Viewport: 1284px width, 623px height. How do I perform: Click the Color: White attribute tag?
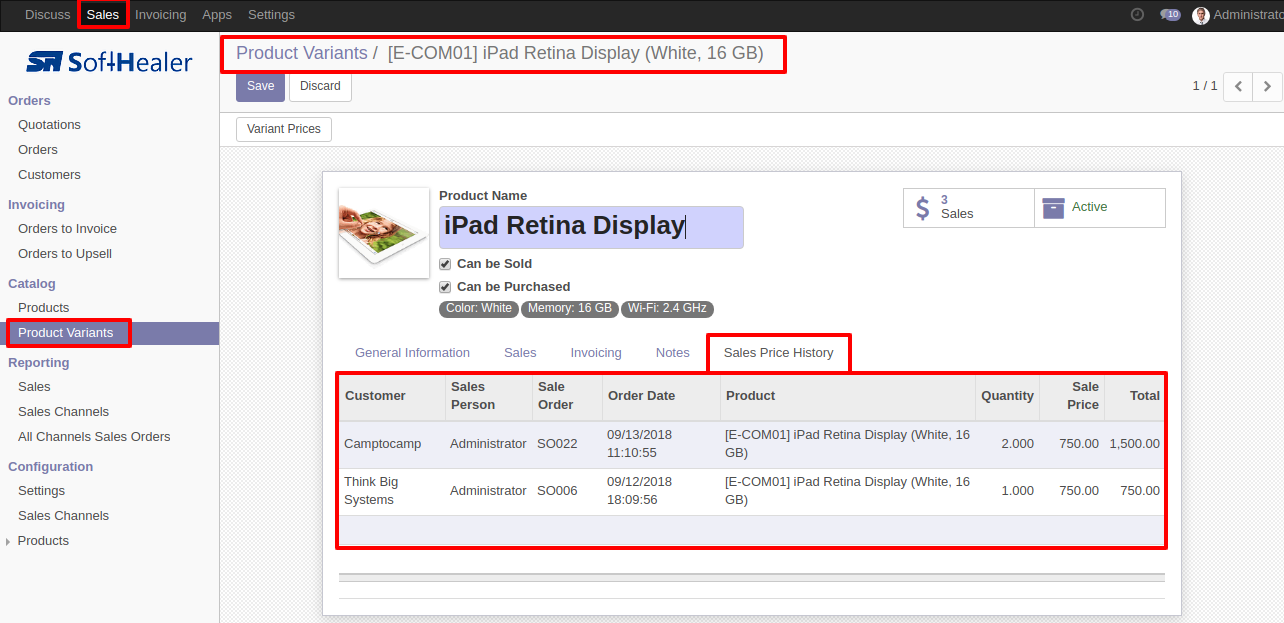[479, 309]
